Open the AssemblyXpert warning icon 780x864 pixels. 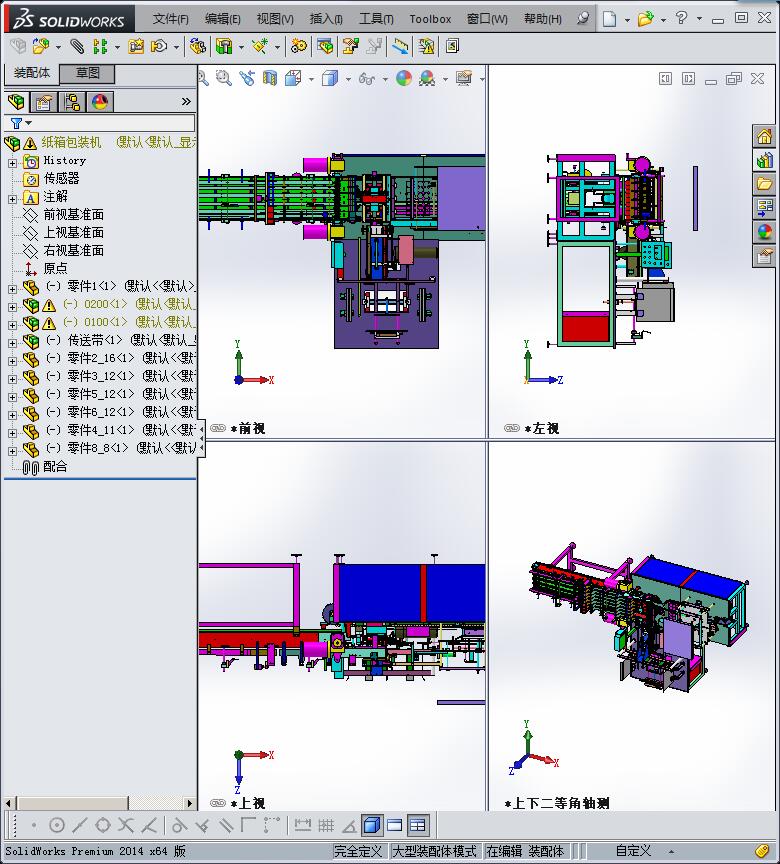[426, 46]
